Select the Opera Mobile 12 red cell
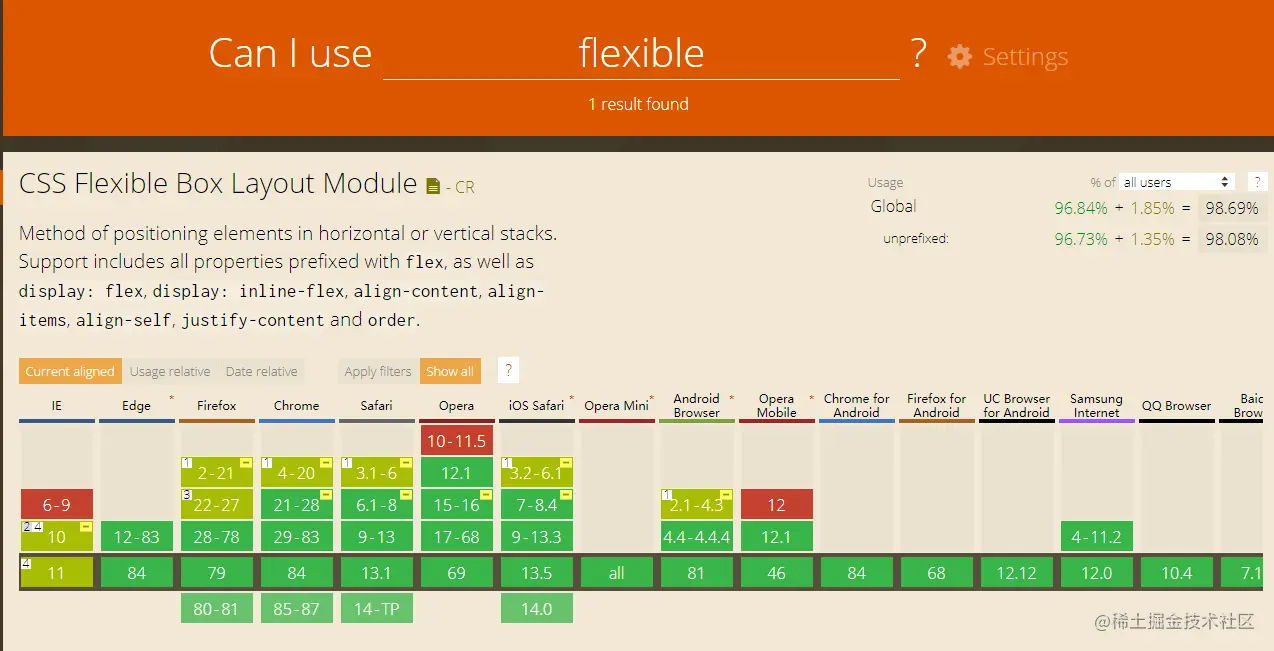Image resolution: width=1274 pixels, height=651 pixels. point(777,504)
